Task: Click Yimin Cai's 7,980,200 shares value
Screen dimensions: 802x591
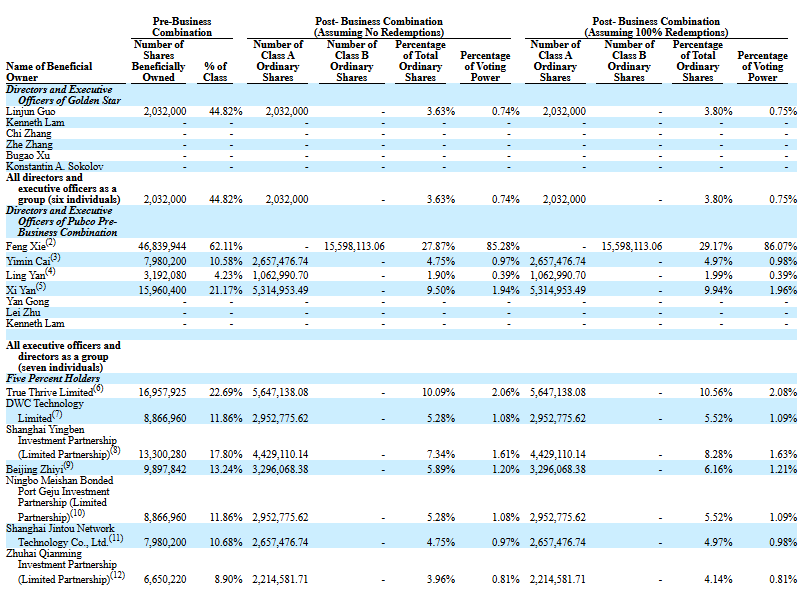Action: [x=165, y=261]
